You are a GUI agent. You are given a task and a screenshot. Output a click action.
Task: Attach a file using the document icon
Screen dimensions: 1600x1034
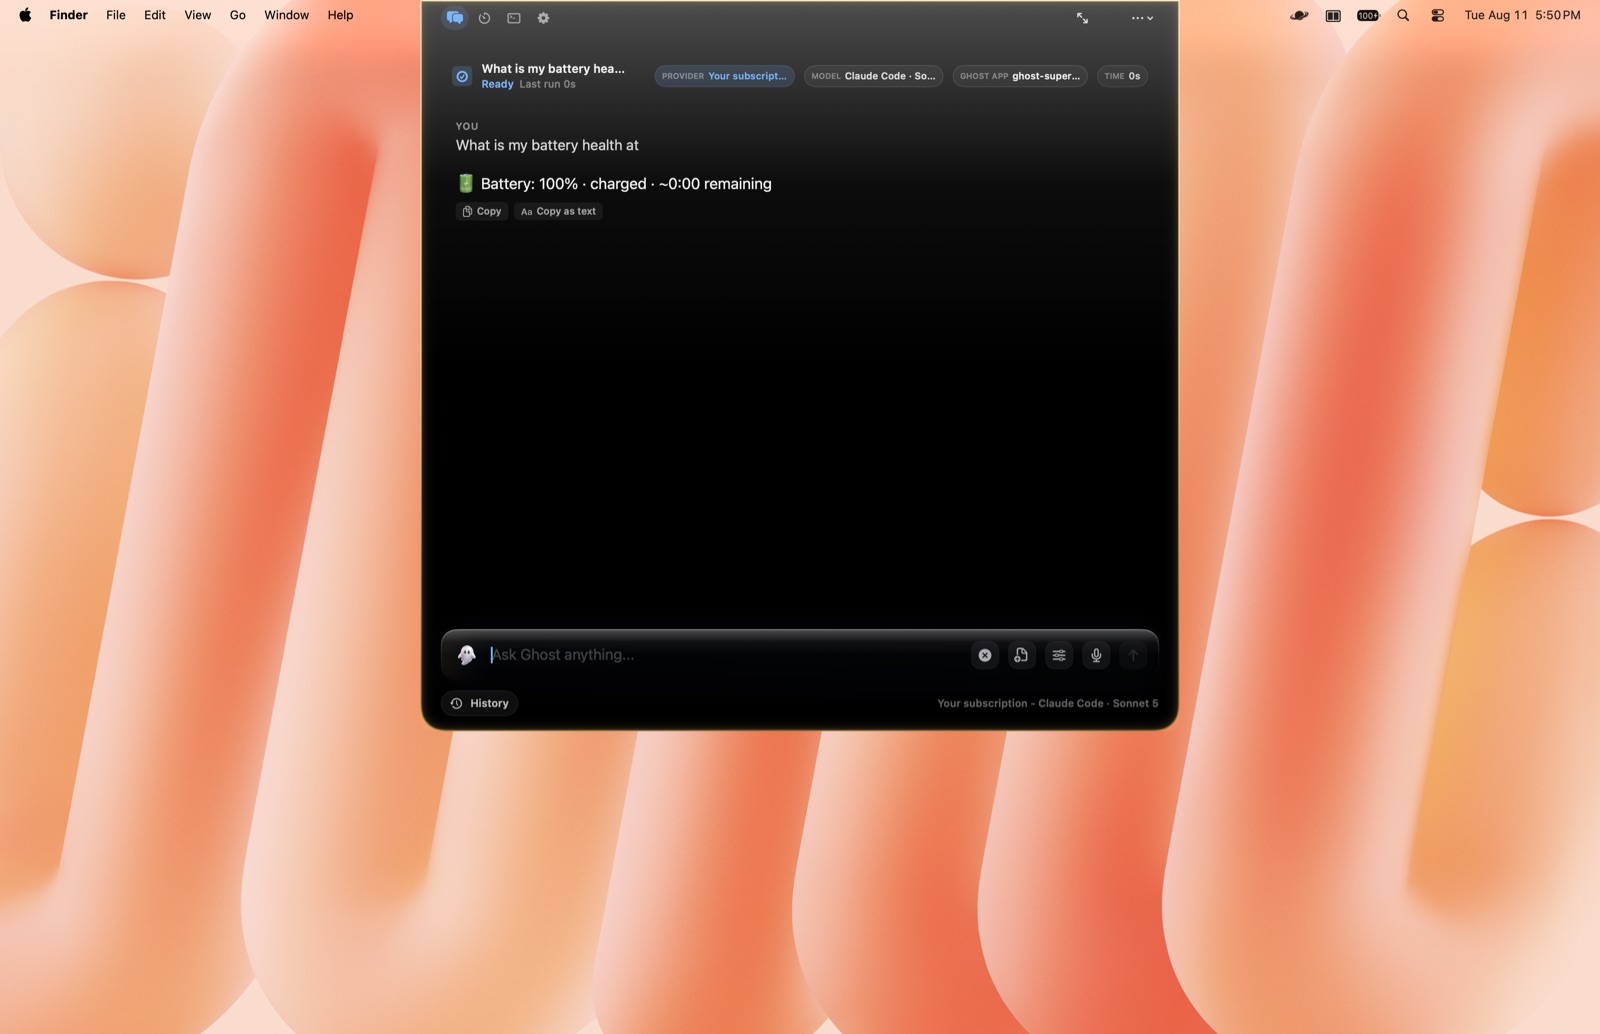point(1021,655)
